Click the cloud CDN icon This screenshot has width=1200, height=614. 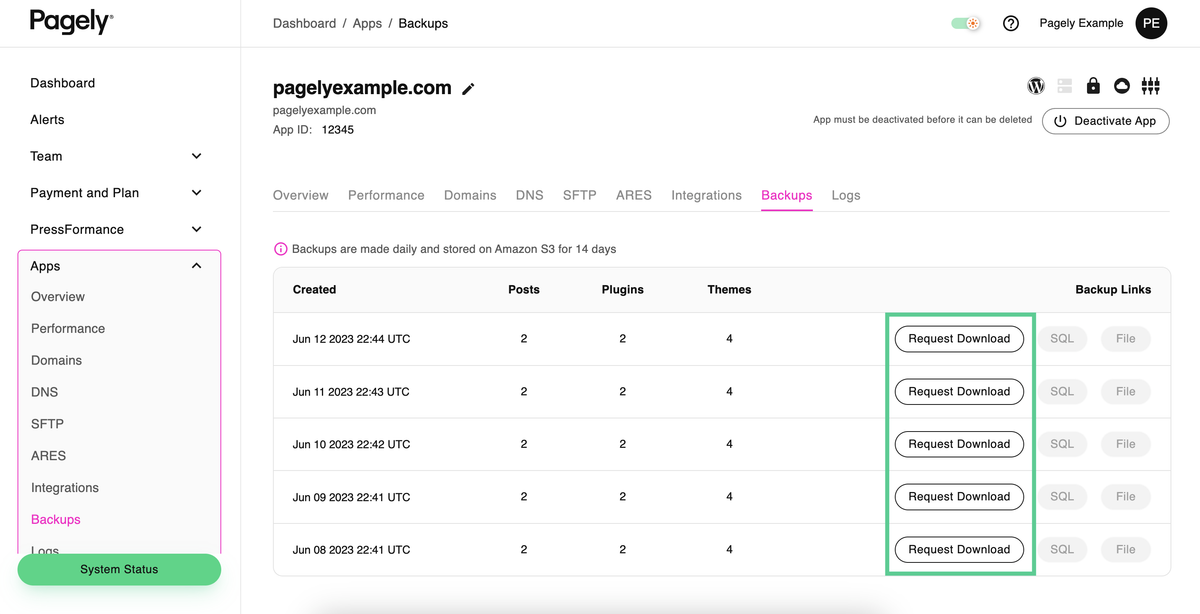tap(1122, 86)
